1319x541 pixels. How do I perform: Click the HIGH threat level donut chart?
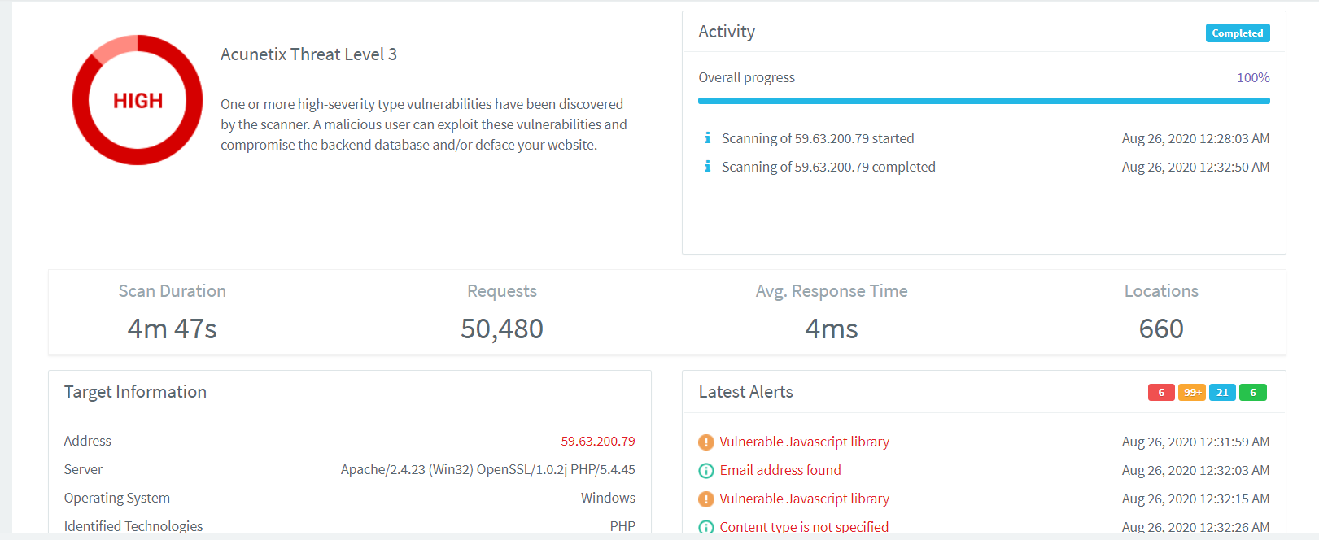(x=137, y=100)
